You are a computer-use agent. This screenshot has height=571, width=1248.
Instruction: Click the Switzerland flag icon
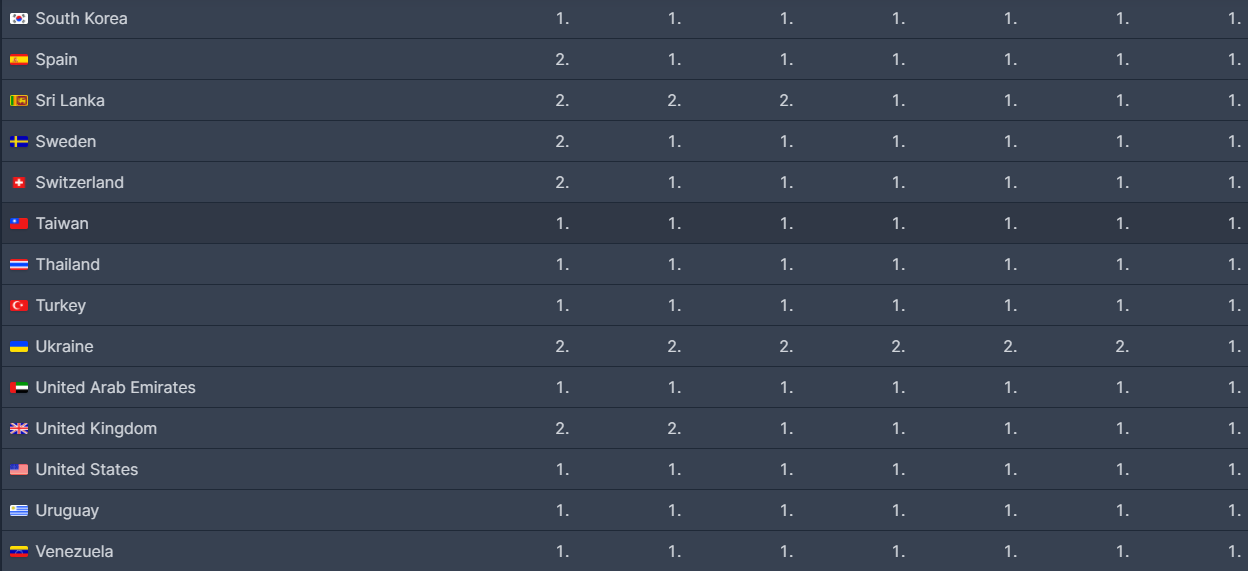pos(19,183)
